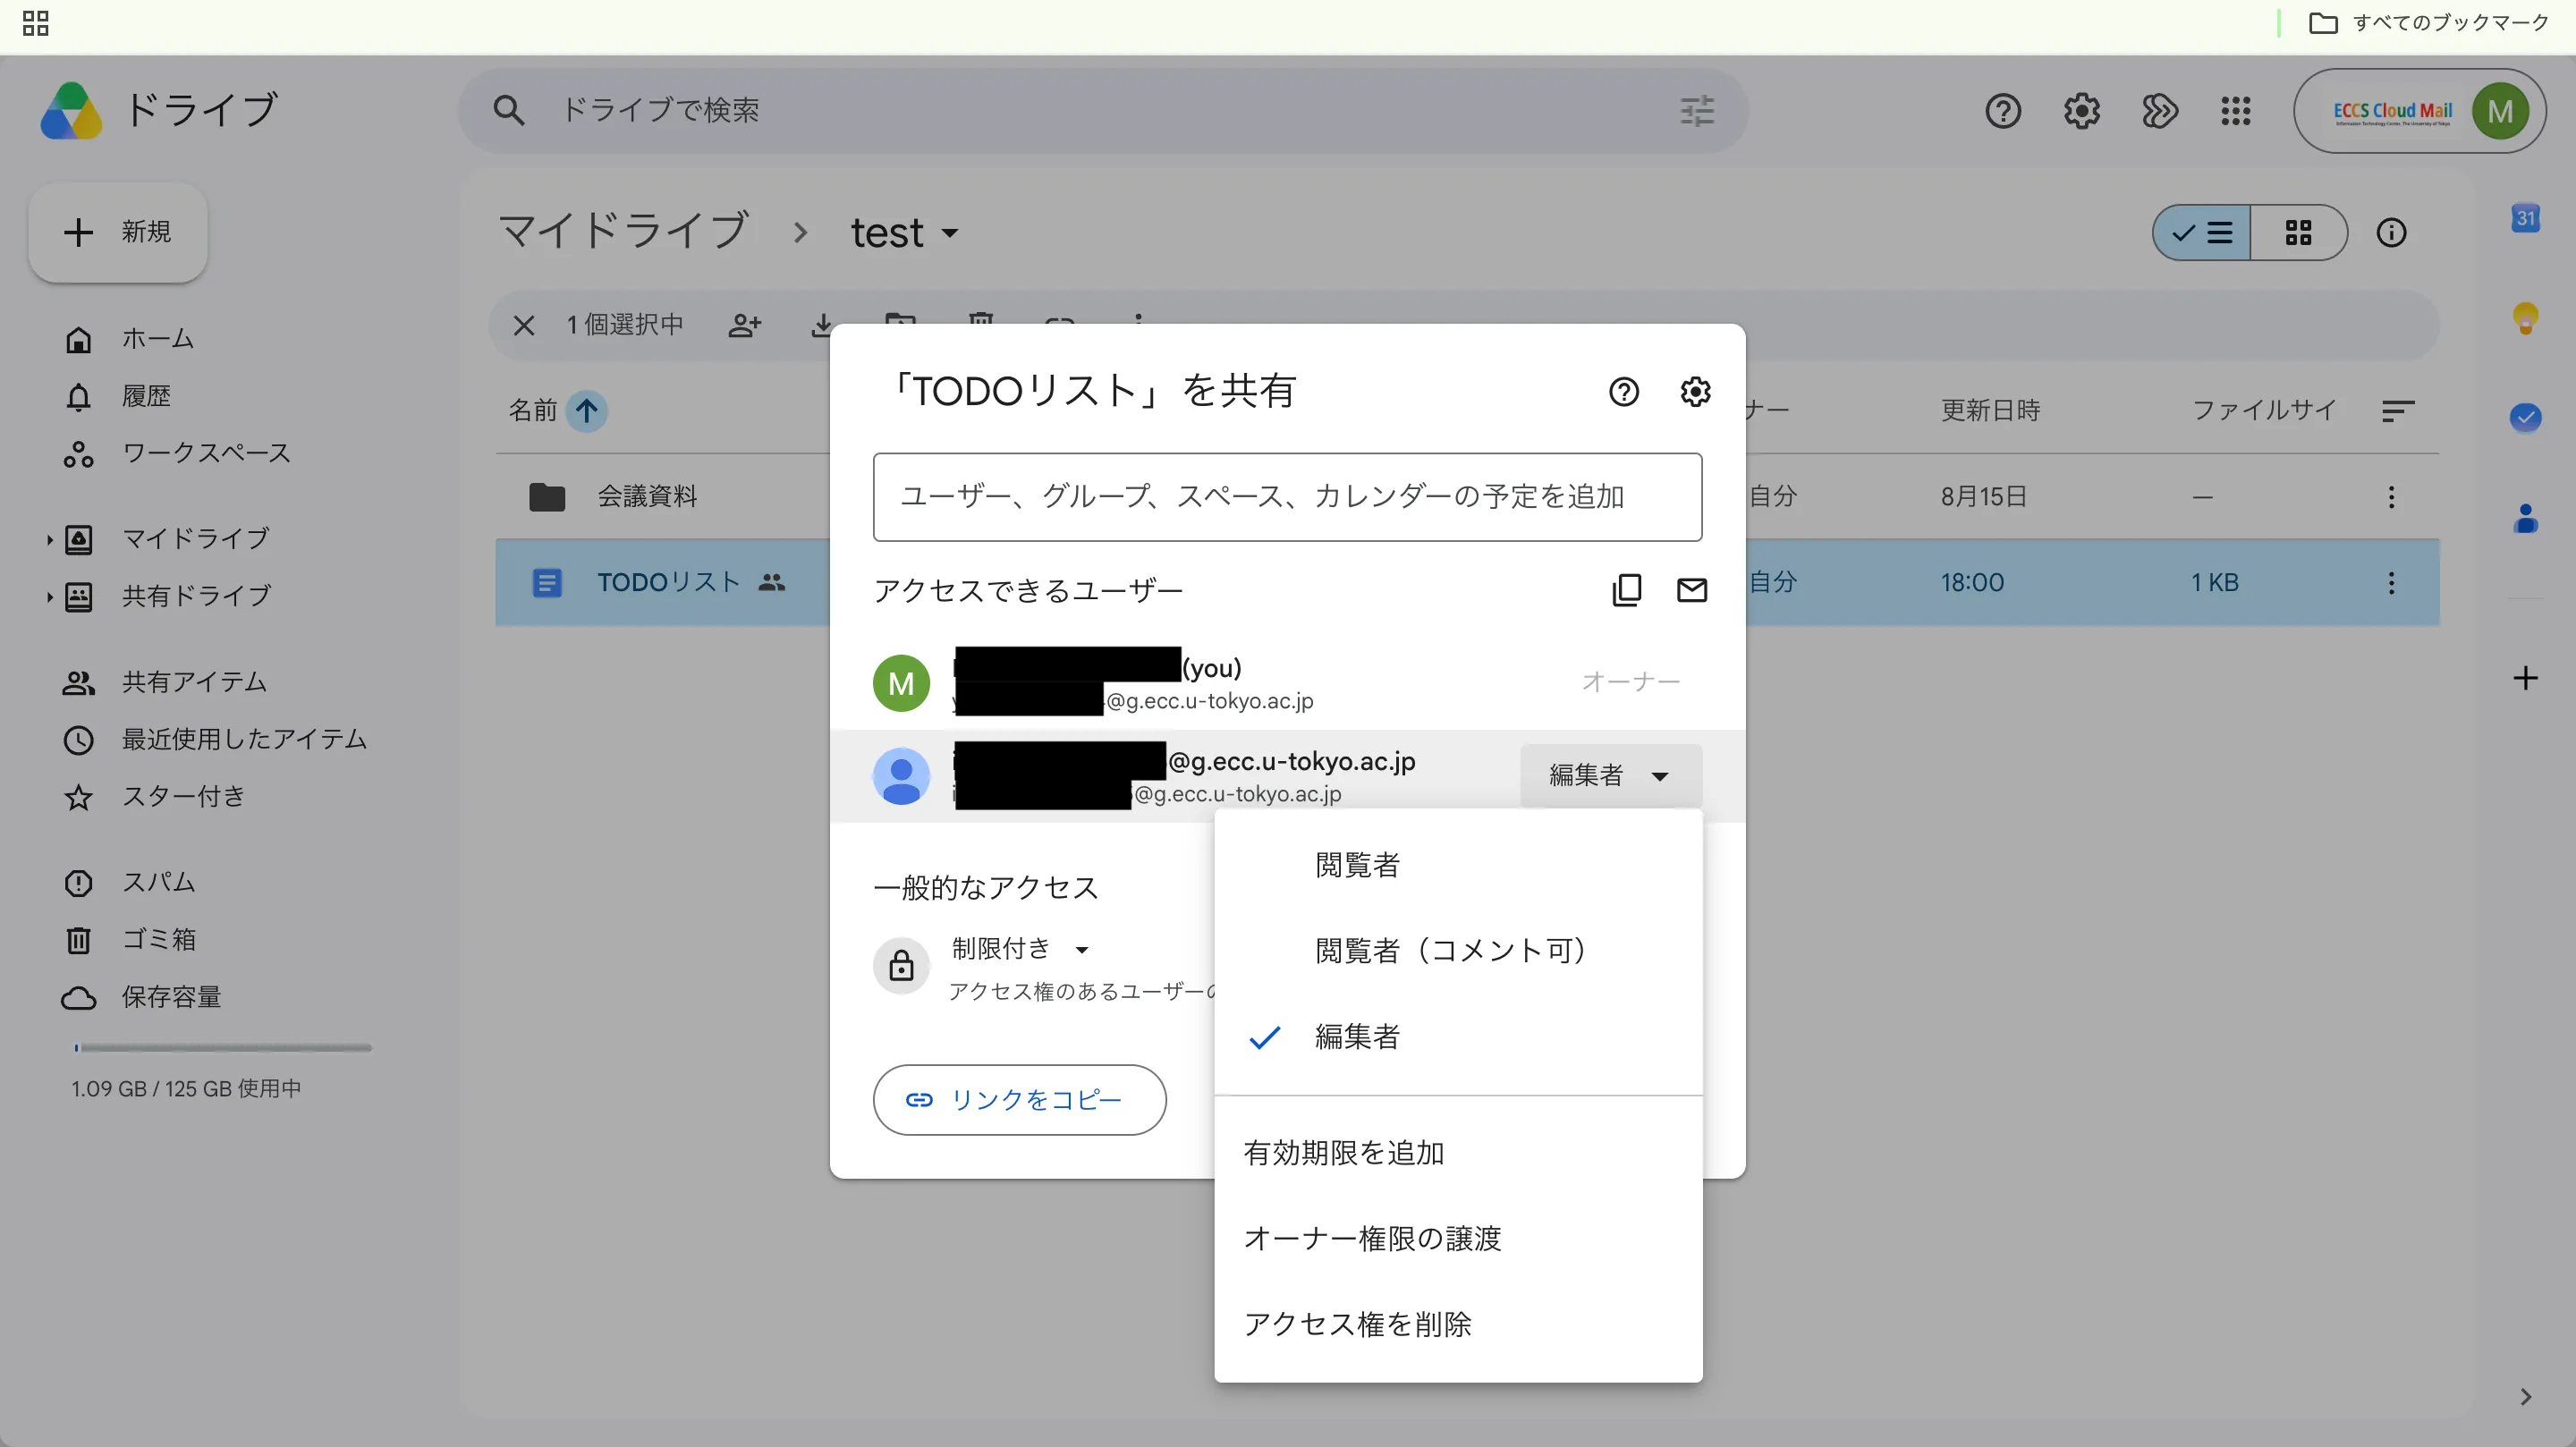Screen dimensions: 2576x1447
Task: Expand マイドライブ tree in sidebar
Action: pyautogui.click(x=48, y=540)
